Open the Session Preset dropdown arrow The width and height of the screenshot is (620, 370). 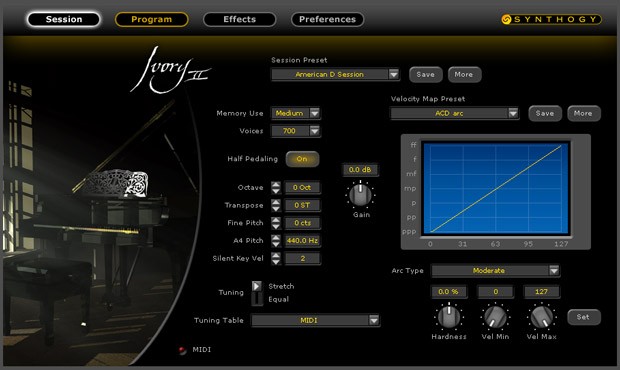pos(393,74)
